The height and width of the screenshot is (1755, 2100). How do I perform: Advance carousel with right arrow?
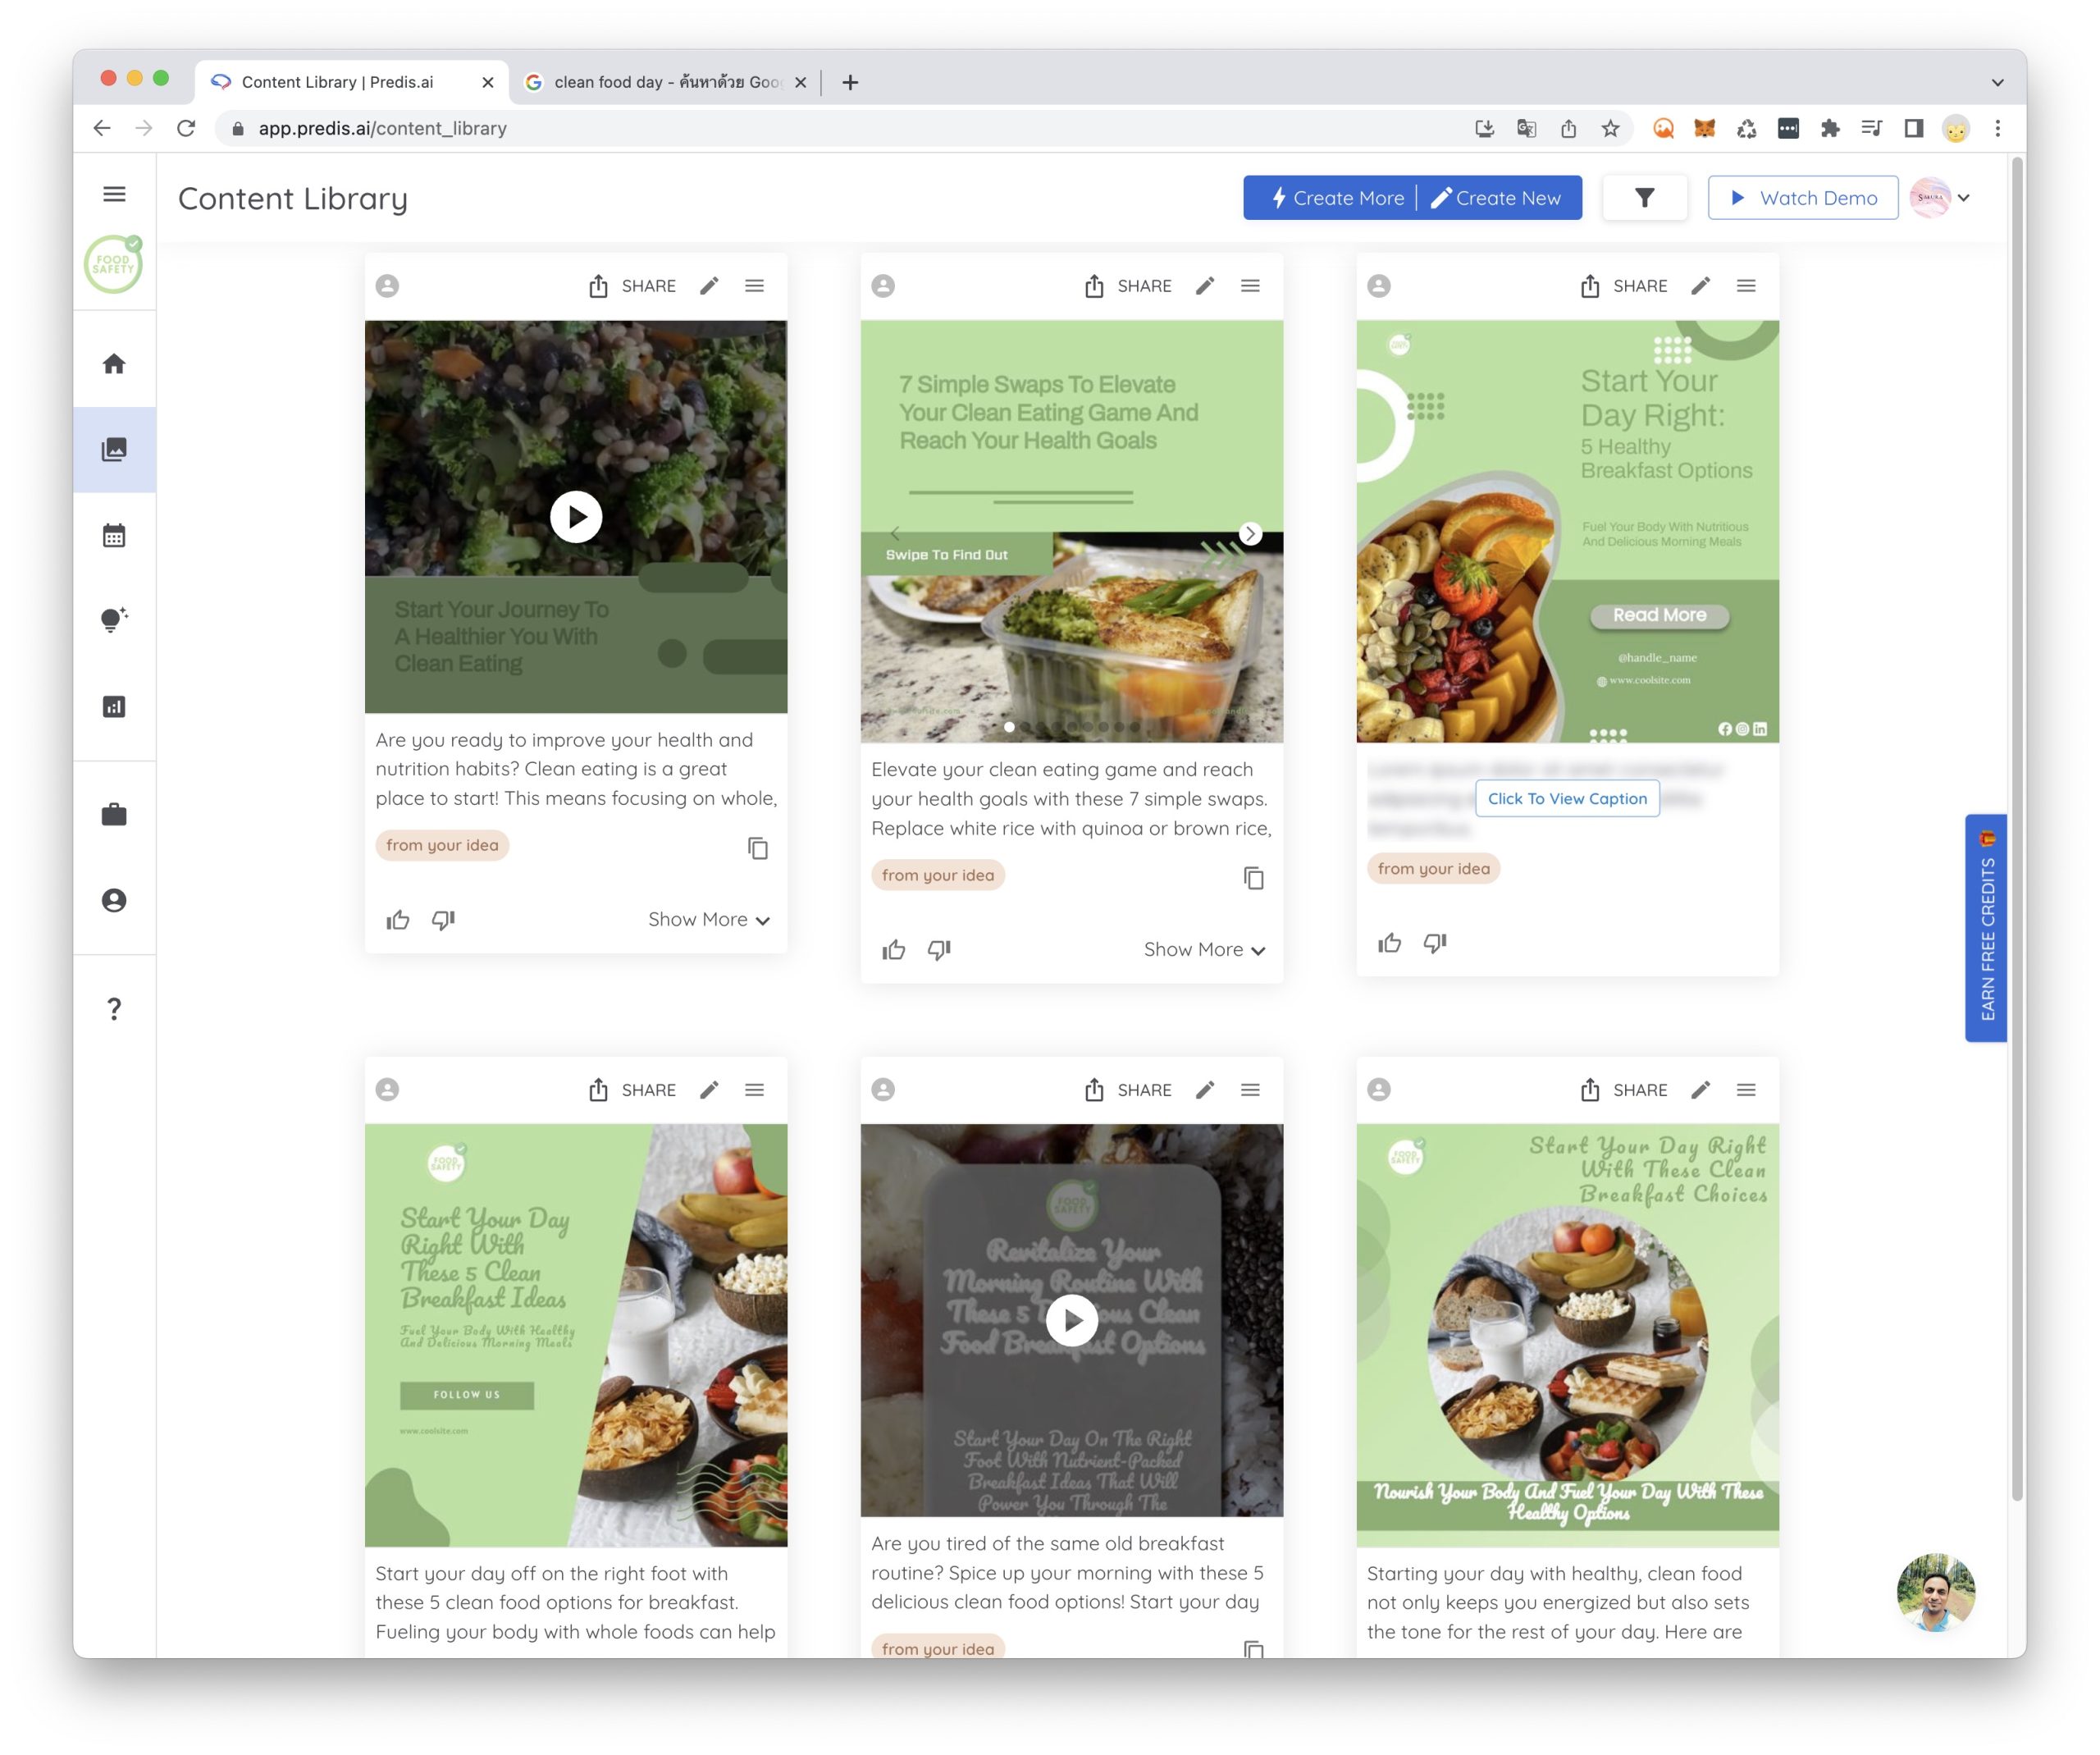pos(1250,534)
